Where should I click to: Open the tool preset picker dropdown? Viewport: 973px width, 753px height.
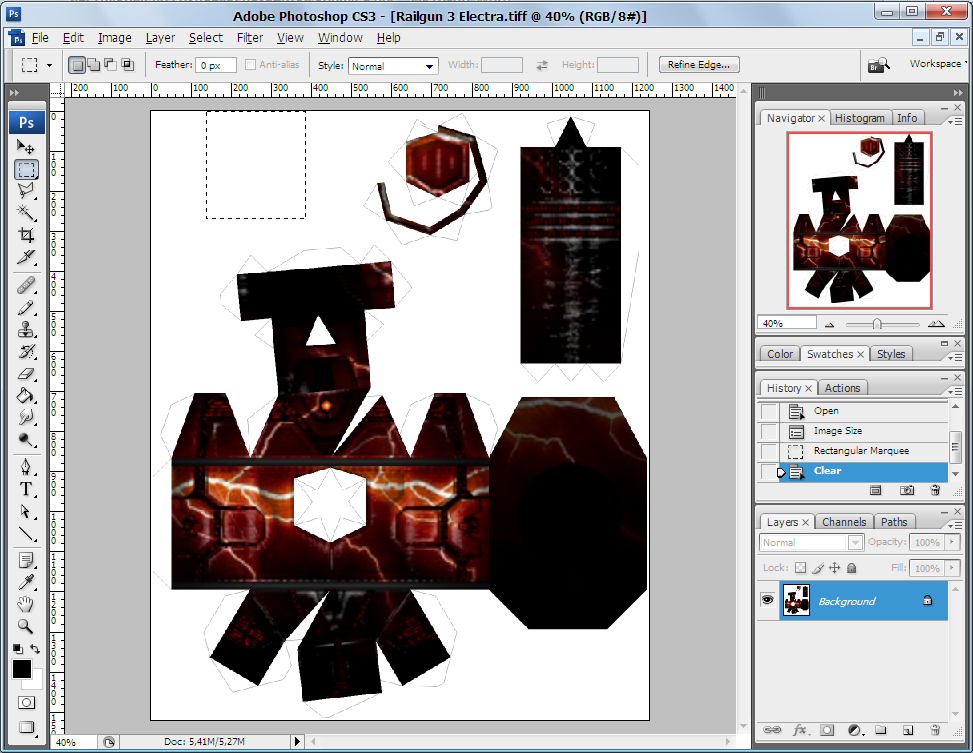pyautogui.click(x=50, y=65)
